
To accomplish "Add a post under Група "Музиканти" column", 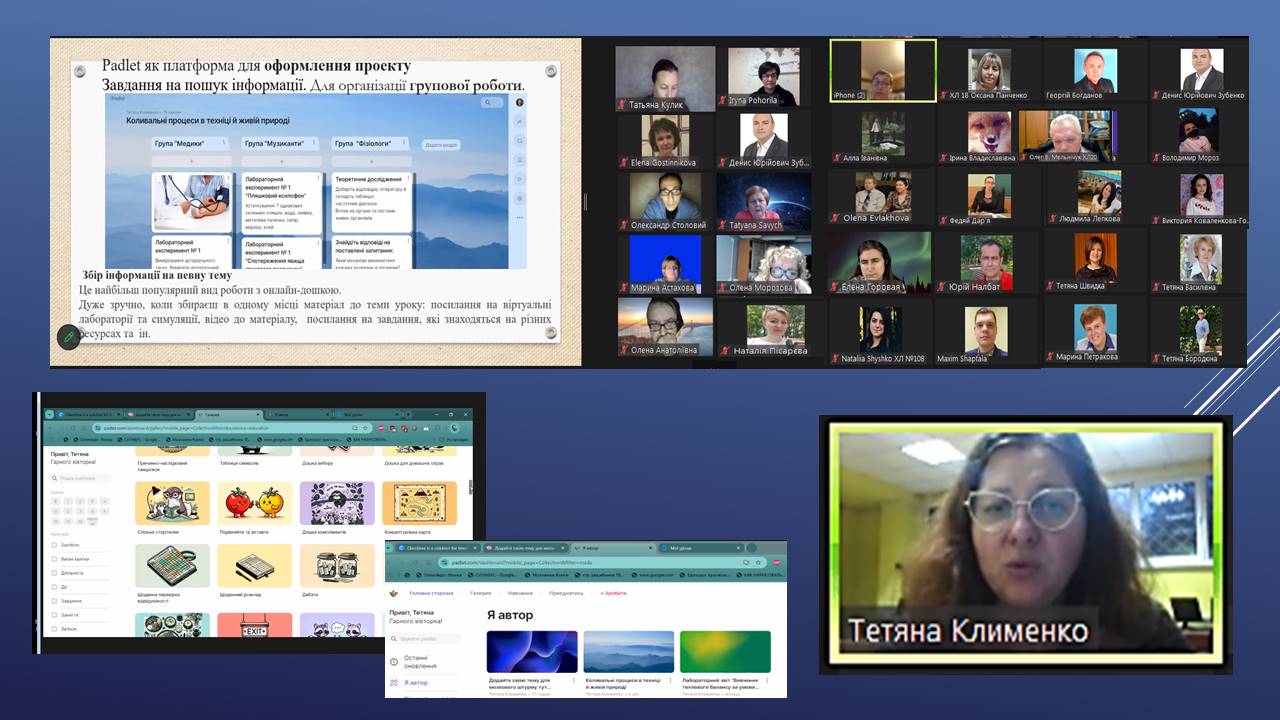I will [282, 162].
